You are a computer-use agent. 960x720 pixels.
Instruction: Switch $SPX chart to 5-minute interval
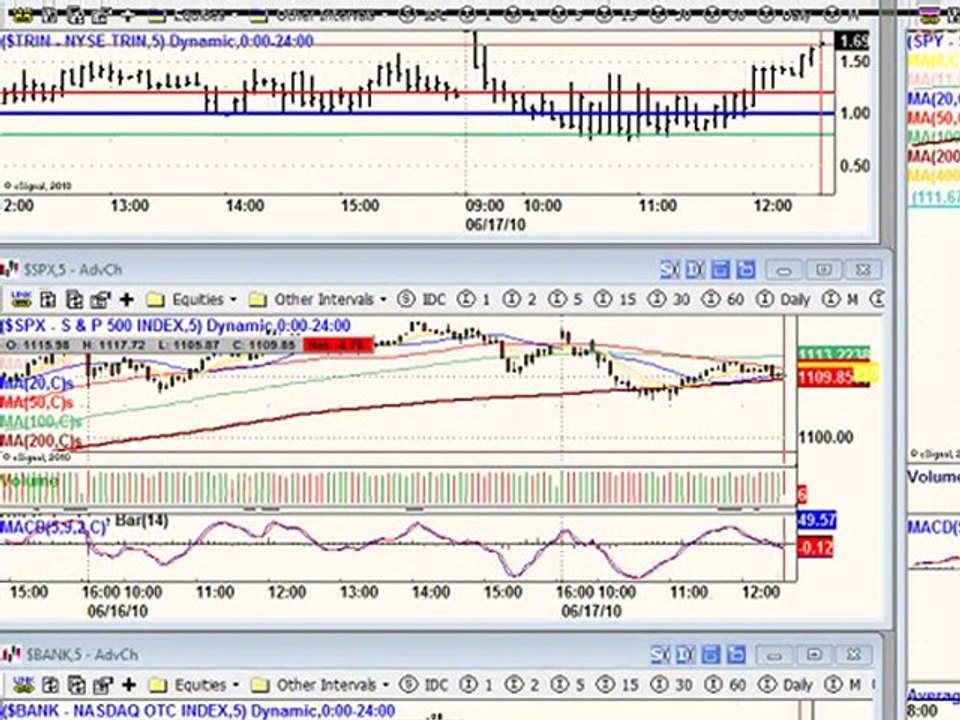pyautogui.click(x=565, y=299)
